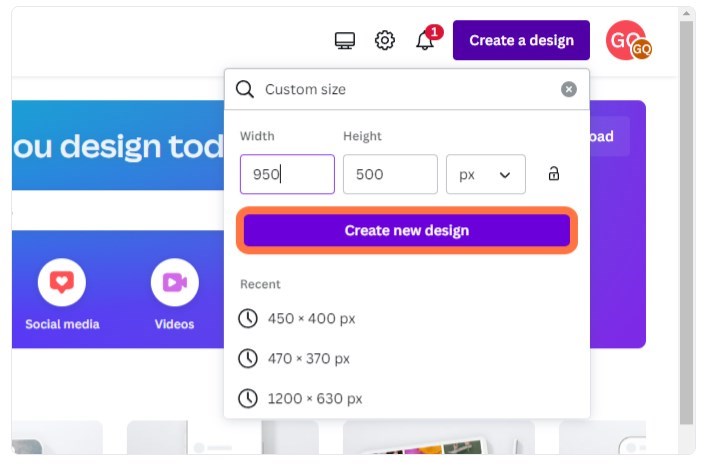Click the Width field showing 950

pyautogui.click(x=287, y=174)
